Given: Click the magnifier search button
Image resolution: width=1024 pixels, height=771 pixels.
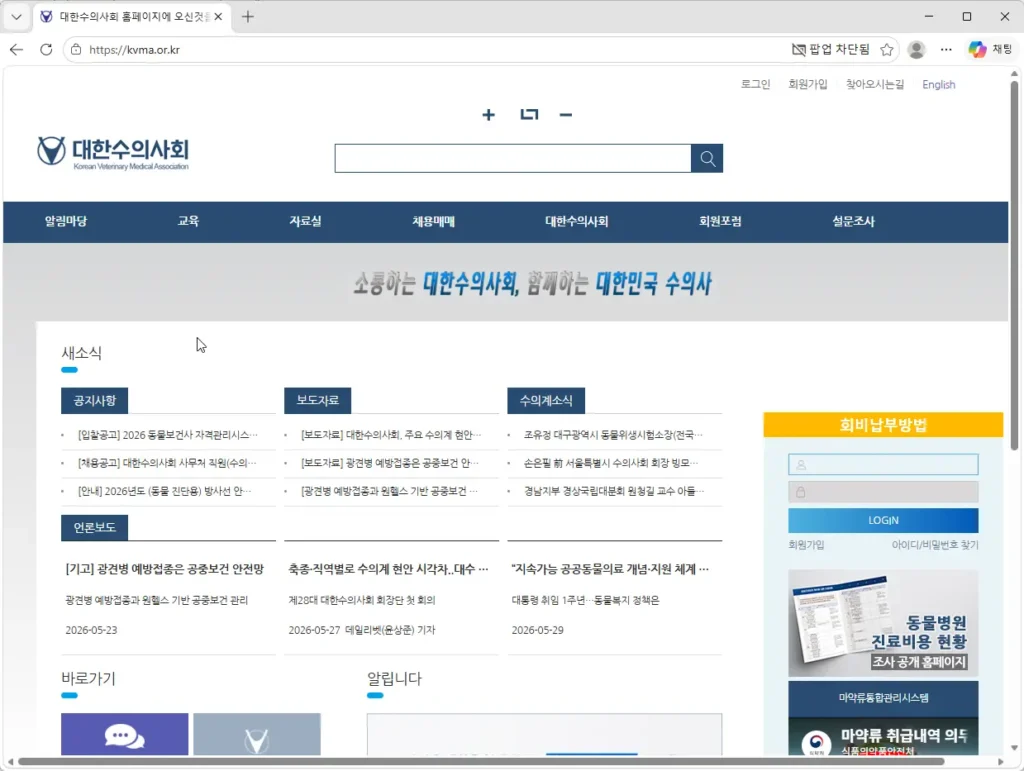Looking at the screenshot, I should point(707,158).
